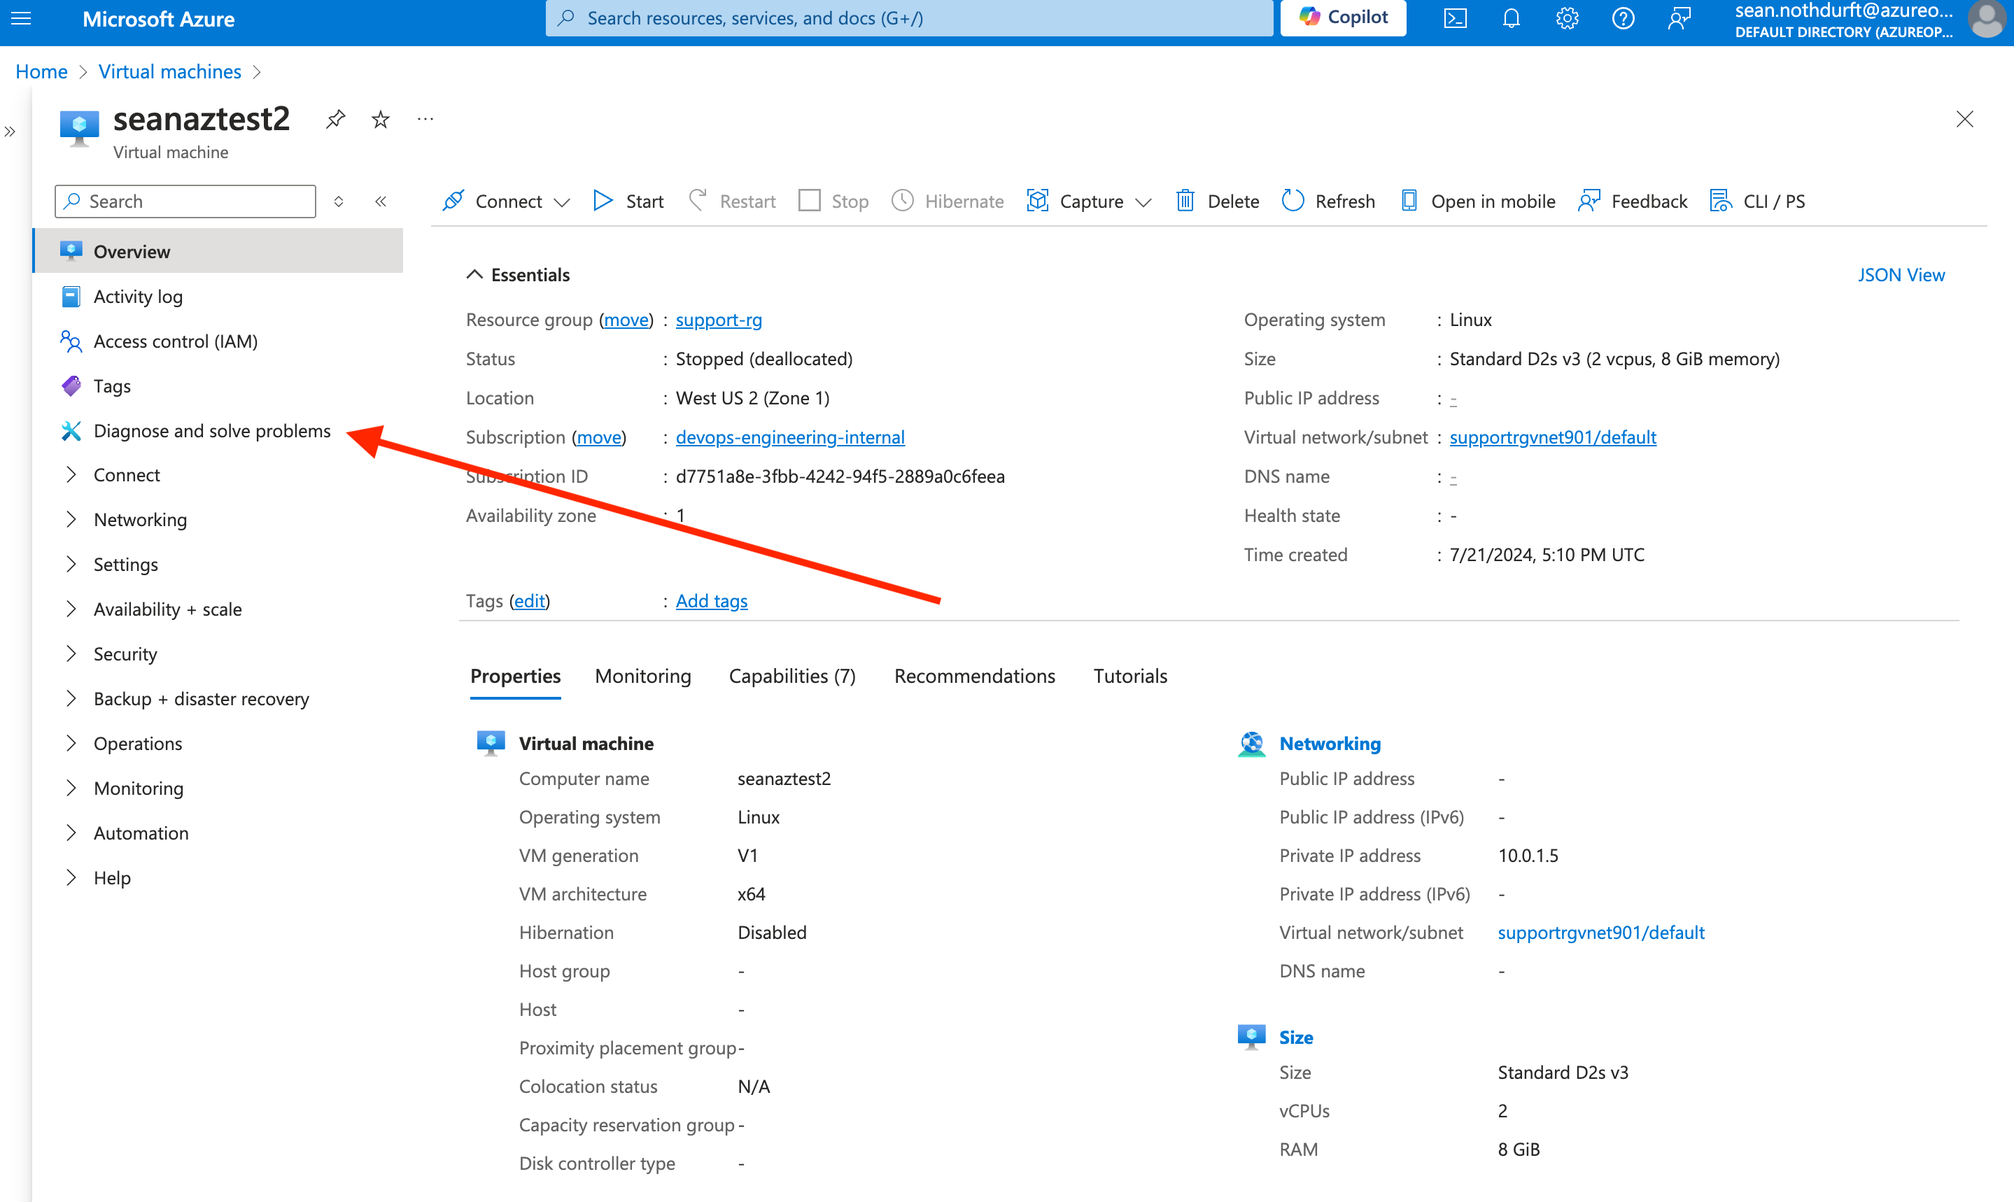Open the Capabilities (7) tab

792,676
